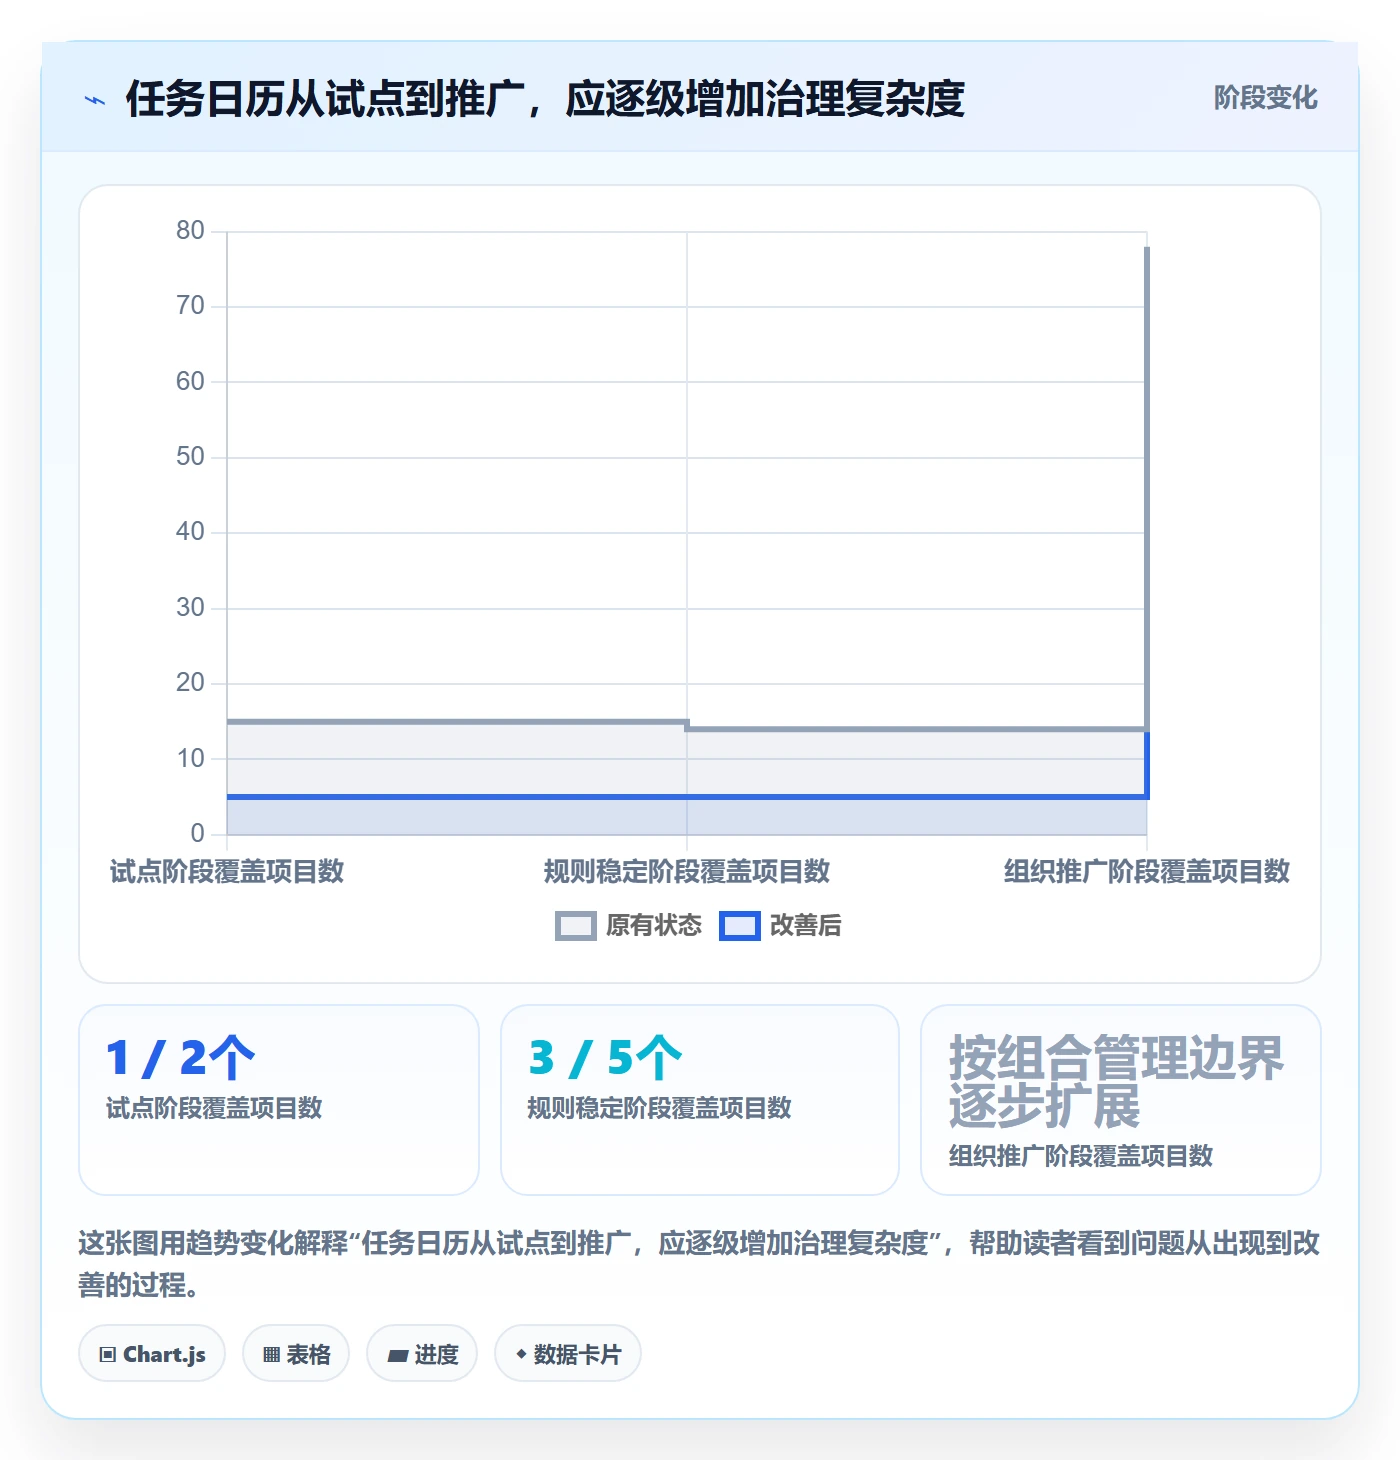Screen dimensions: 1400x1460
Task: Click the 数据卡片 tag diamond icon
Action: tap(521, 1354)
